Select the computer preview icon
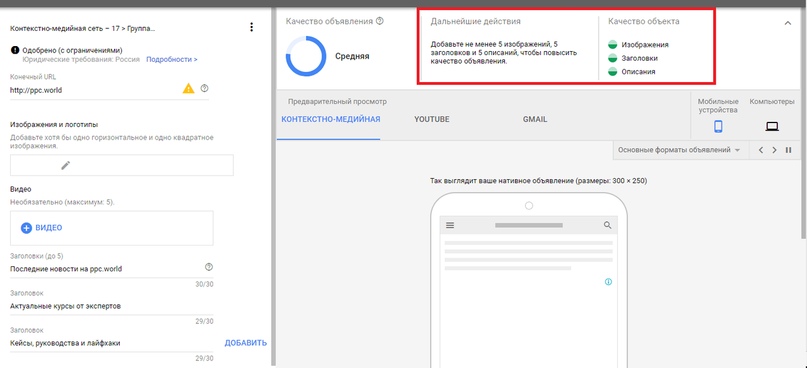This screenshot has width=807, height=368. (772, 126)
